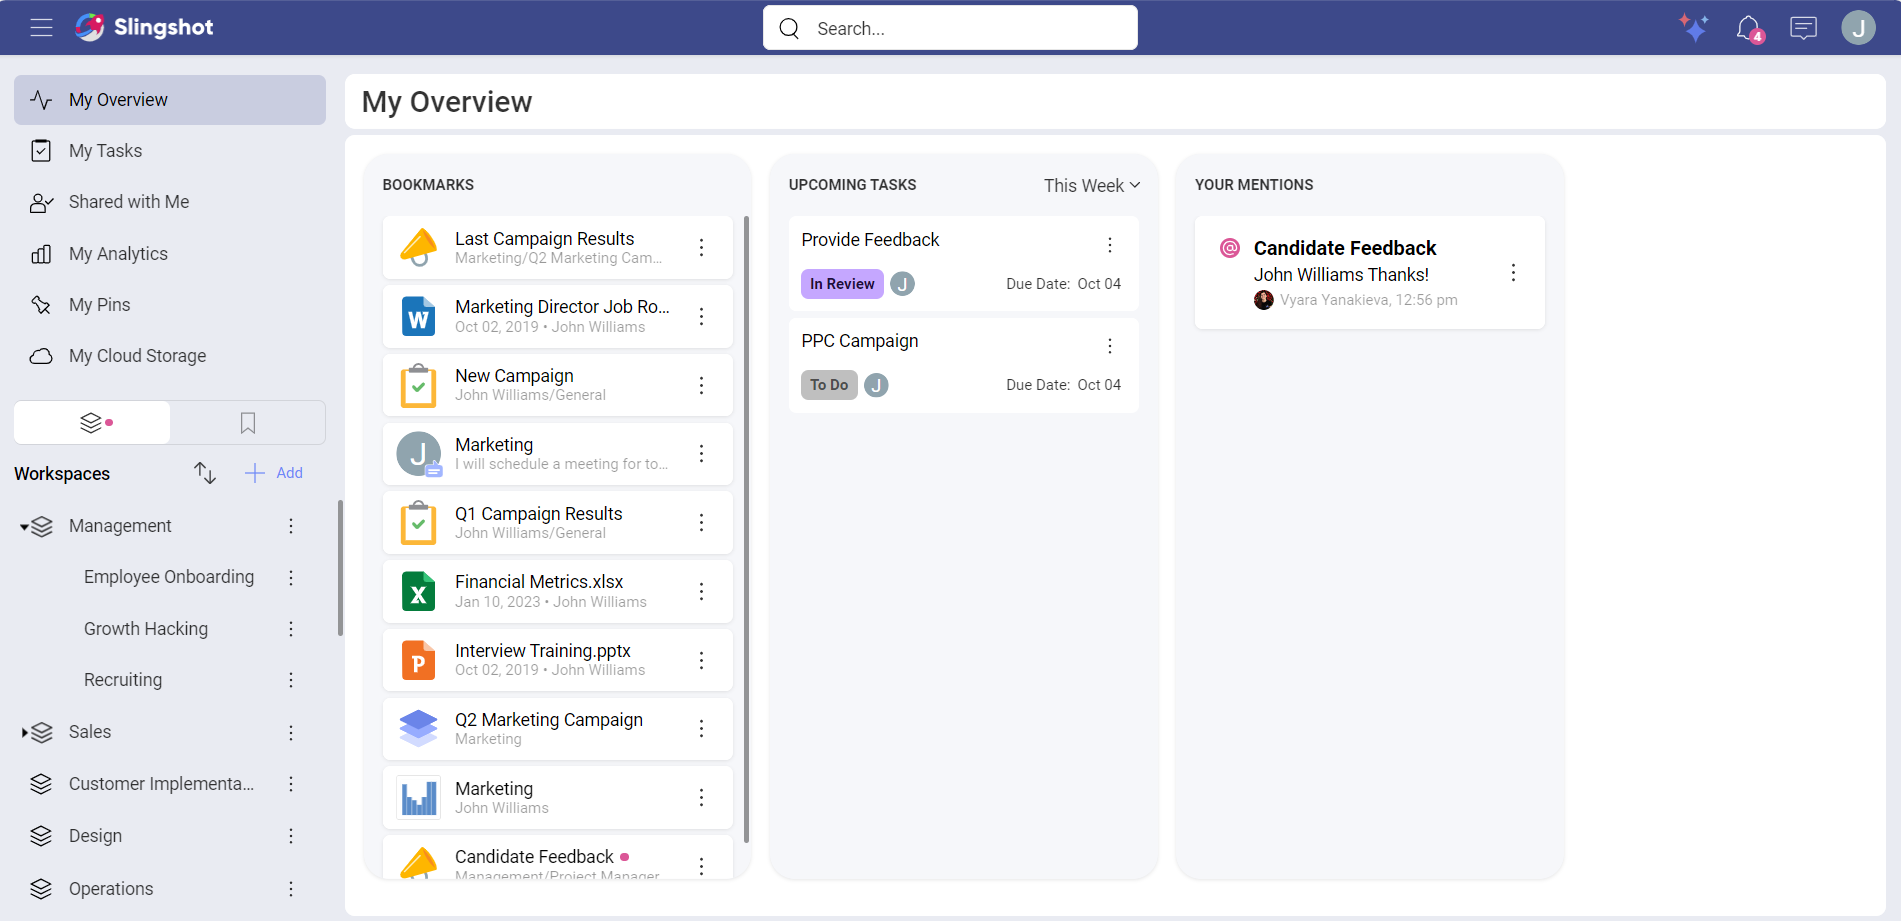Add a new workspace
The image size is (1901, 921).
pyautogui.click(x=274, y=473)
